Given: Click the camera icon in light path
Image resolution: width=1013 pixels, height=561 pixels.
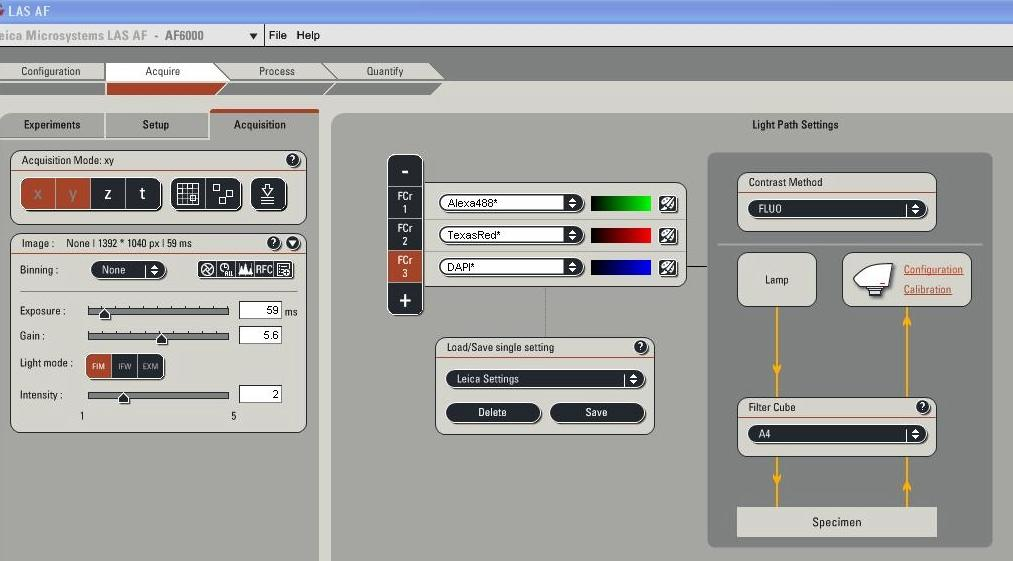Looking at the screenshot, I should click(x=873, y=280).
